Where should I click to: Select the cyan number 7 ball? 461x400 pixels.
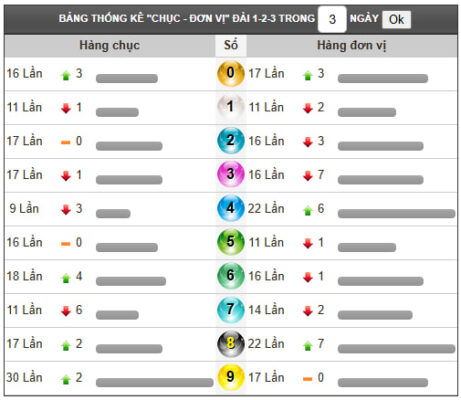point(231,310)
